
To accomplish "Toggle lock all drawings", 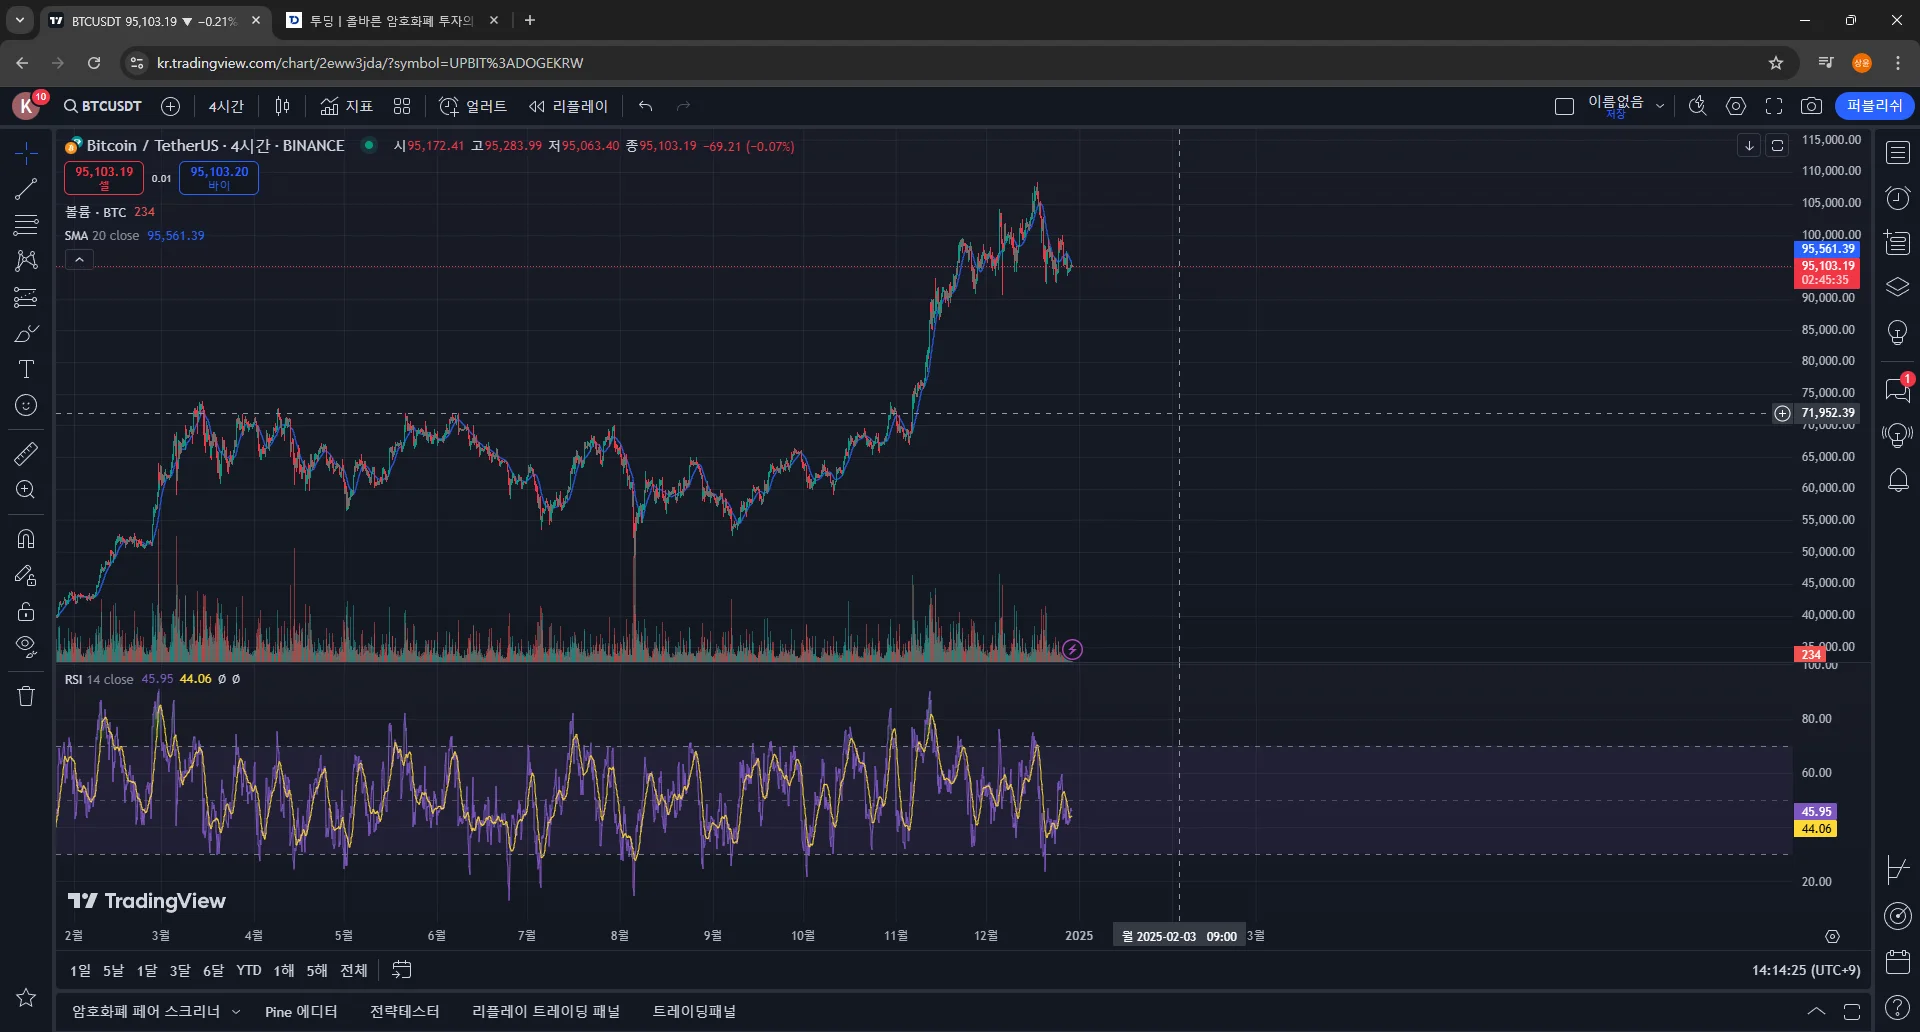I will [26, 611].
